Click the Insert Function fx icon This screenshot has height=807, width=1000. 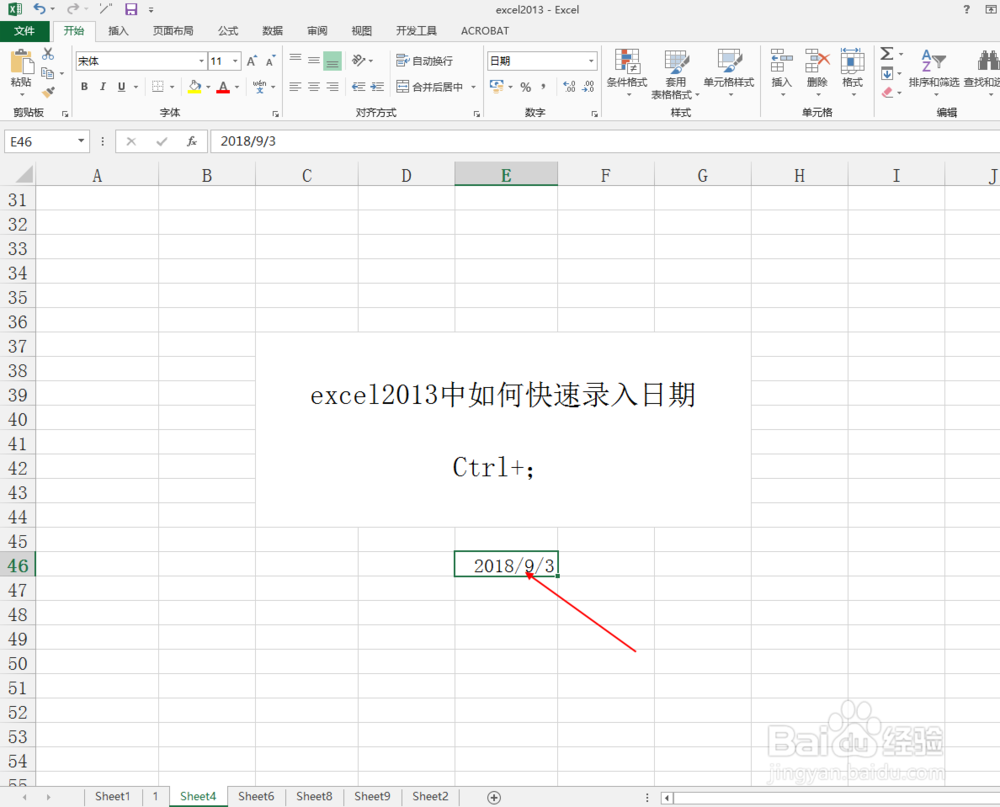click(x=192, y=141)
